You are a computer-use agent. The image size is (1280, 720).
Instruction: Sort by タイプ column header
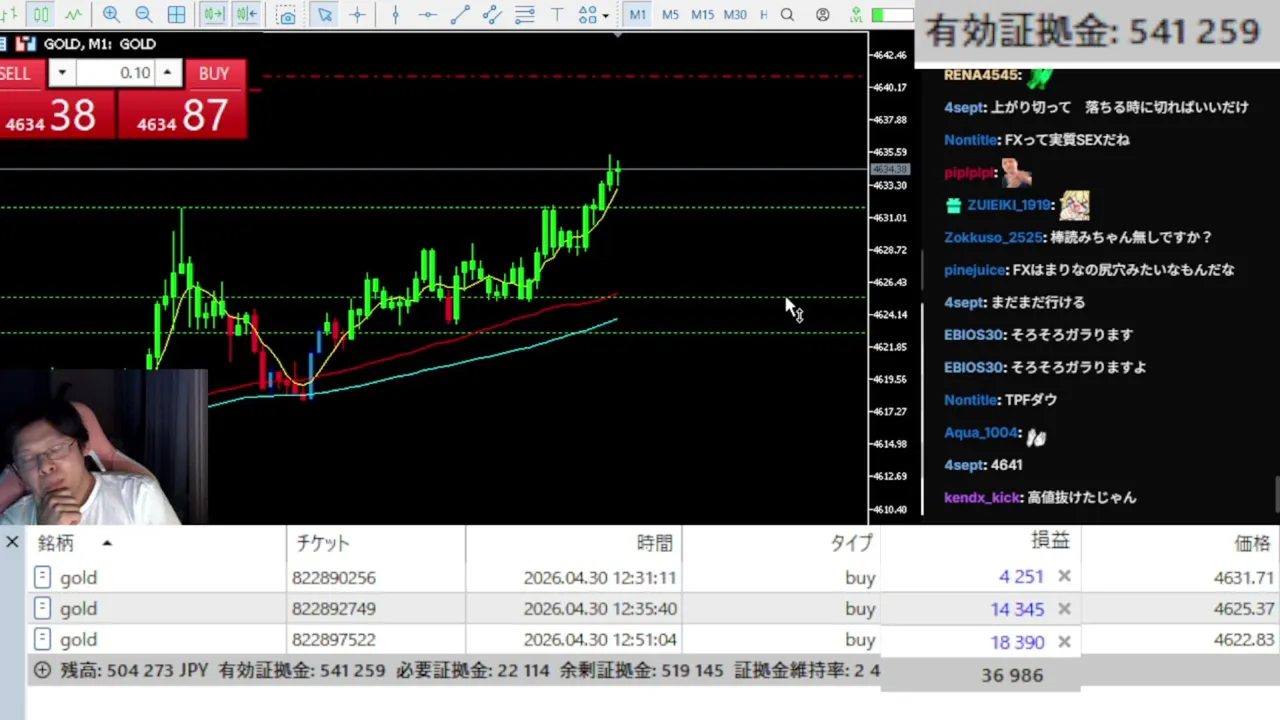point(780,543)
